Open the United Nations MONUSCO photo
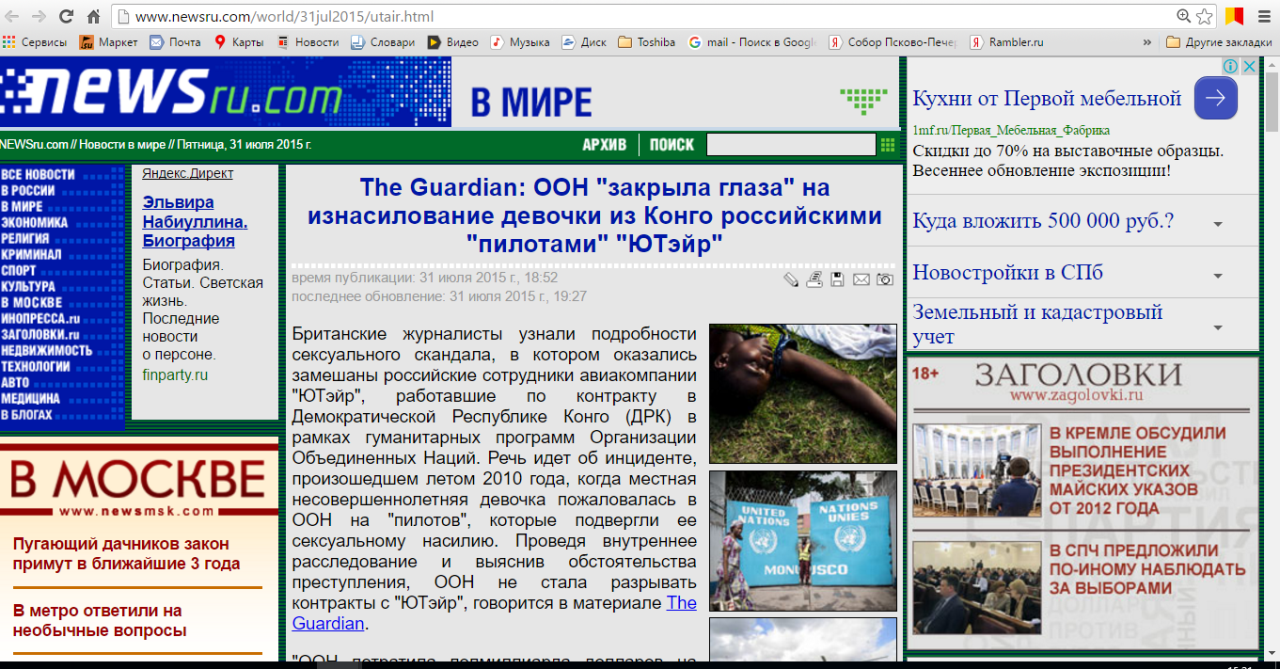Viewport: 1280px width, 669px height. pyautogui.click(x=803, y=541)
